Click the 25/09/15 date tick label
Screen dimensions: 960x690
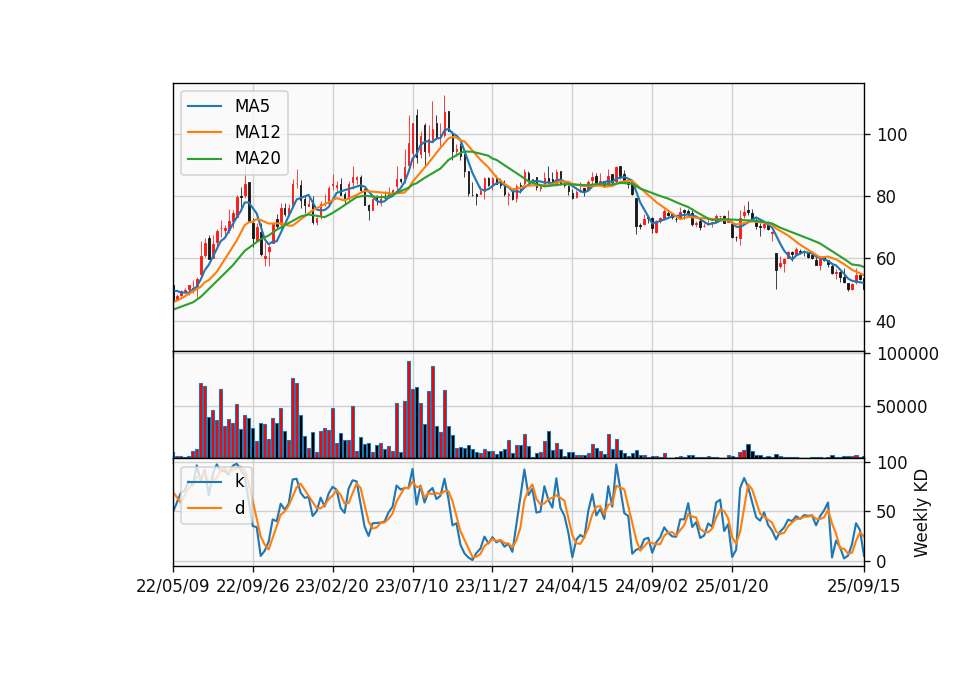864,586
